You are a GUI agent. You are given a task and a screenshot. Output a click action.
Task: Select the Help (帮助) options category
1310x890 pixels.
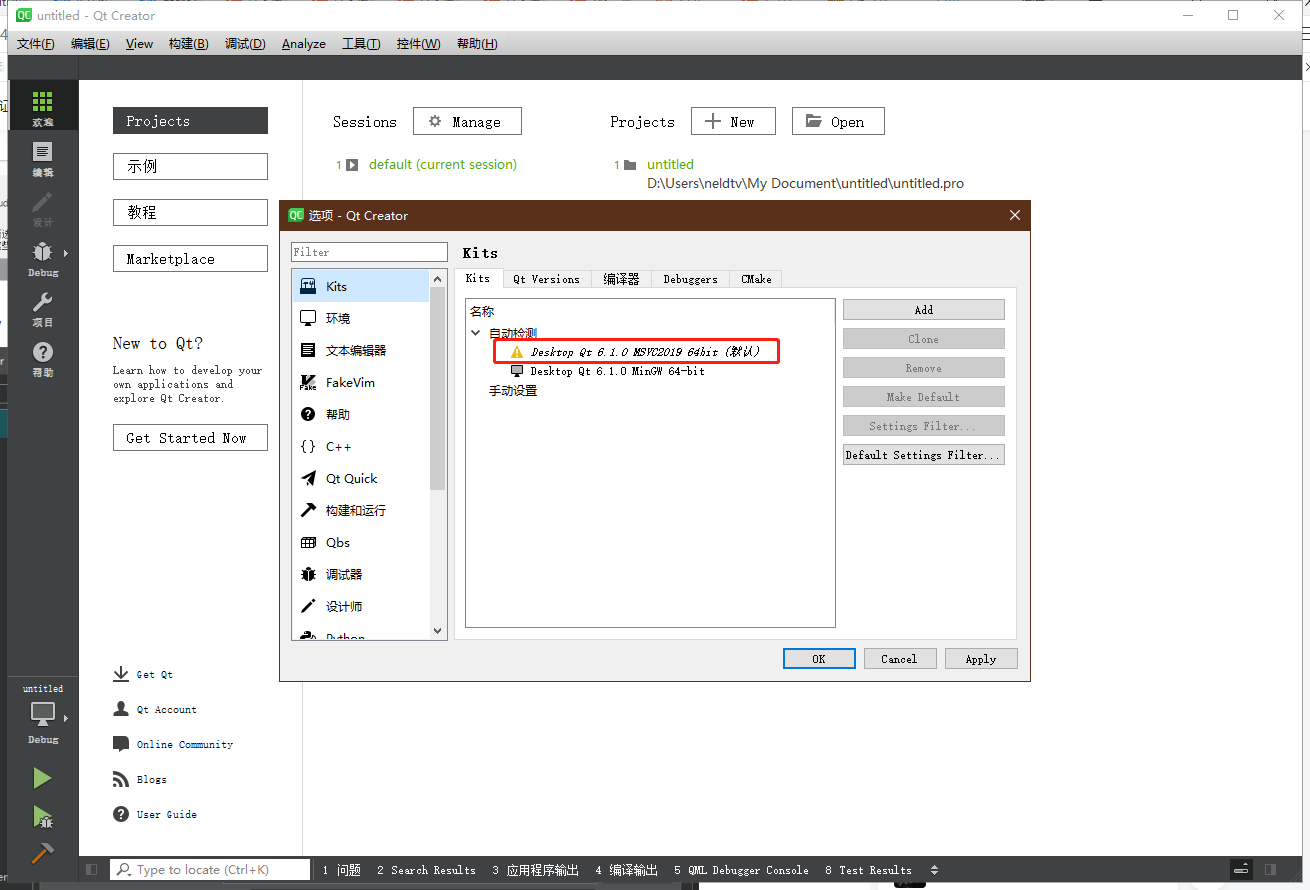tap(361, 414)
